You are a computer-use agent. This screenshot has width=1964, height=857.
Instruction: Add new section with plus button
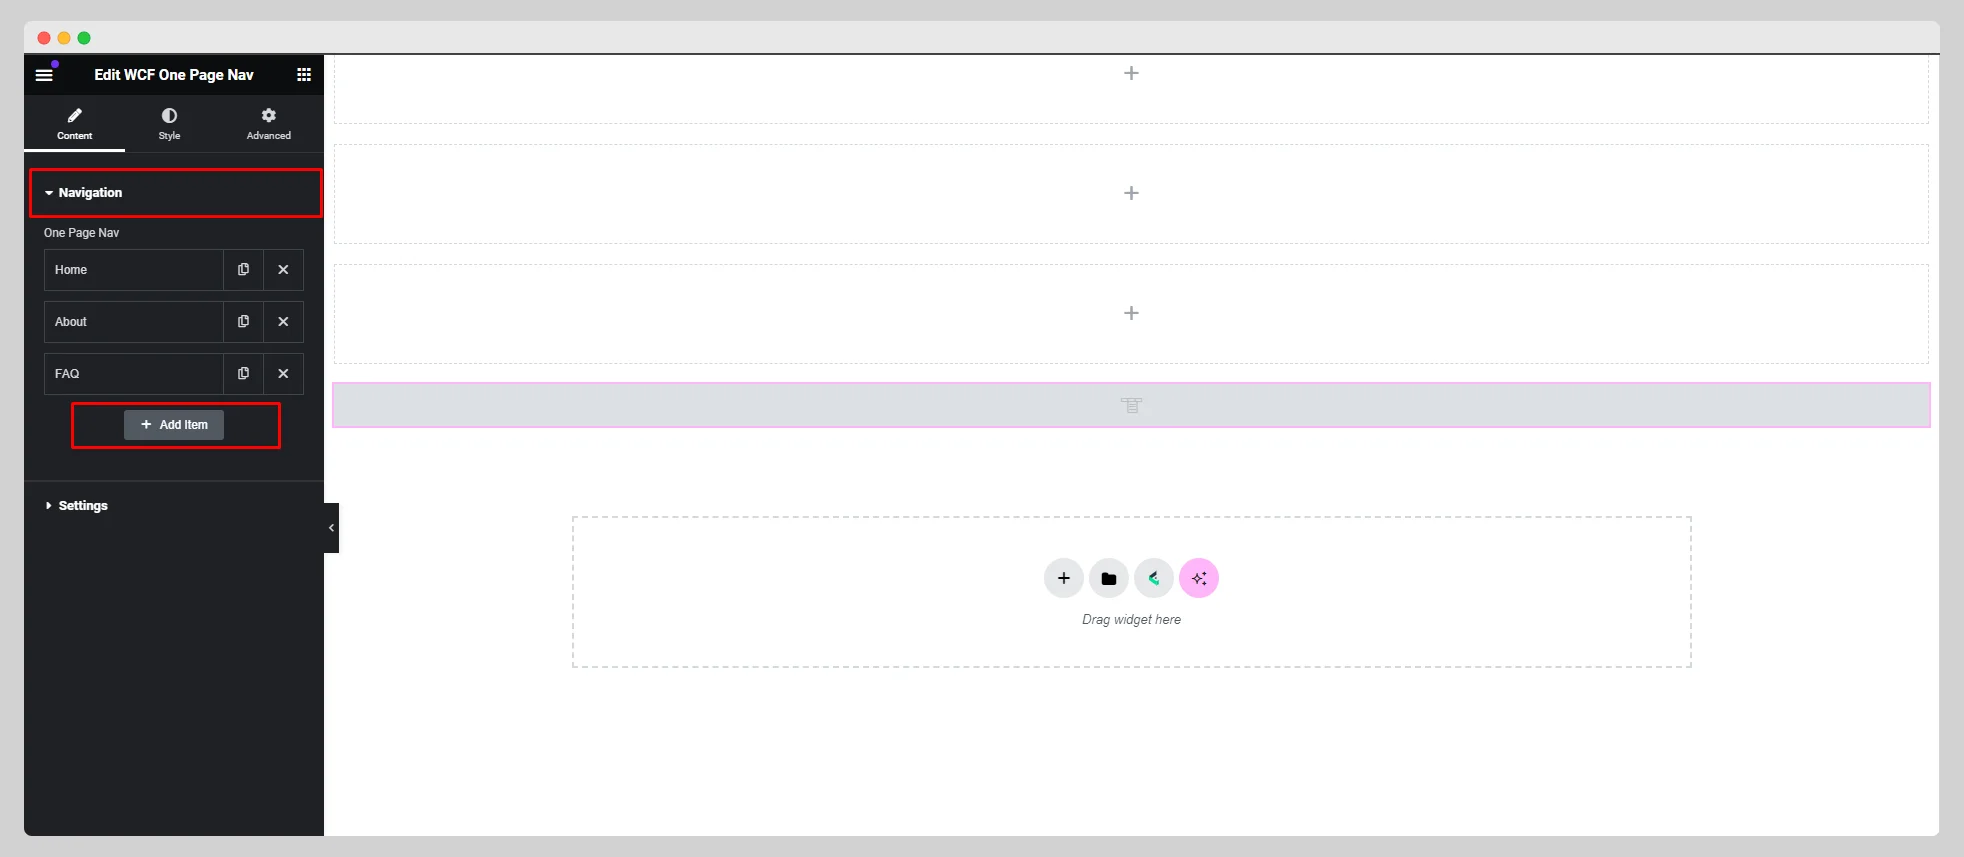(x=1064, y=578)
